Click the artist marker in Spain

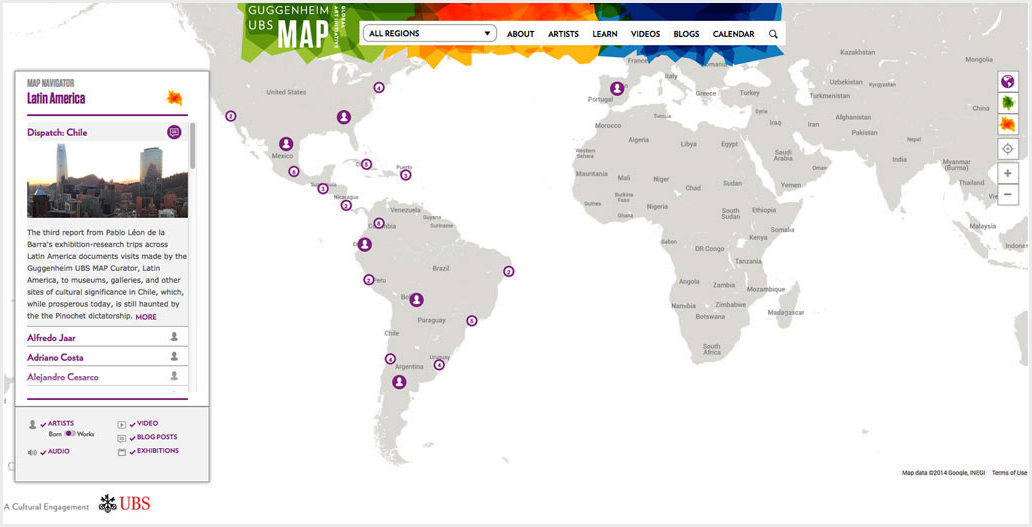pos(617,88)
